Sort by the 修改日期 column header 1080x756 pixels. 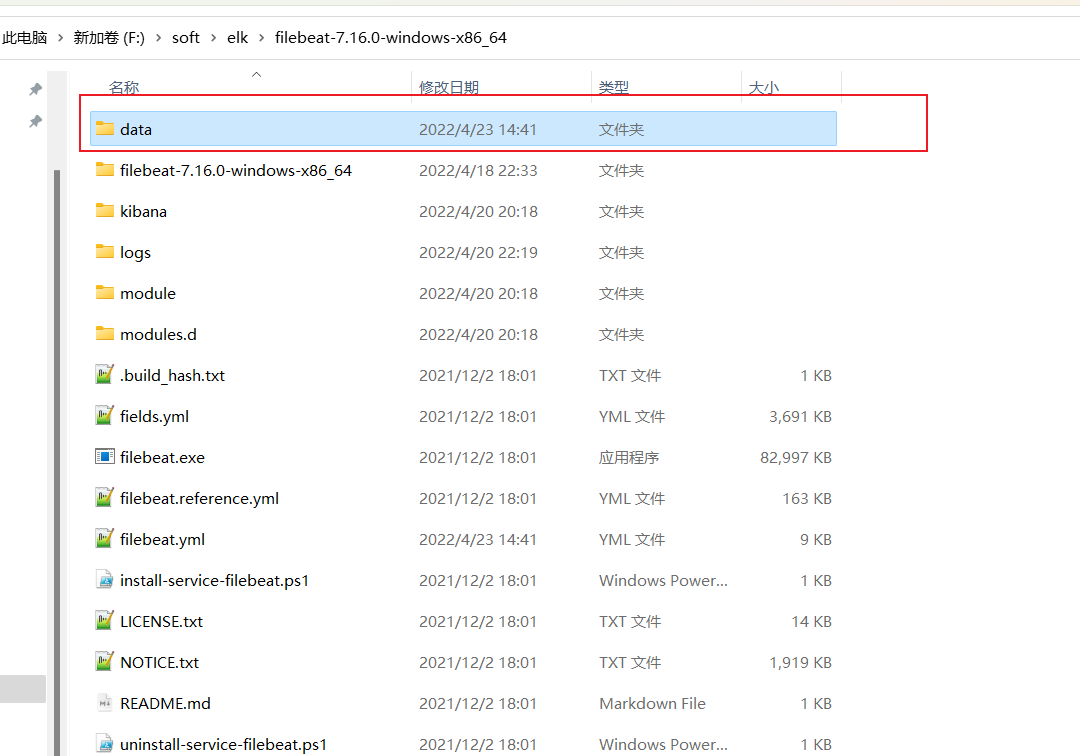click(449, 87)
